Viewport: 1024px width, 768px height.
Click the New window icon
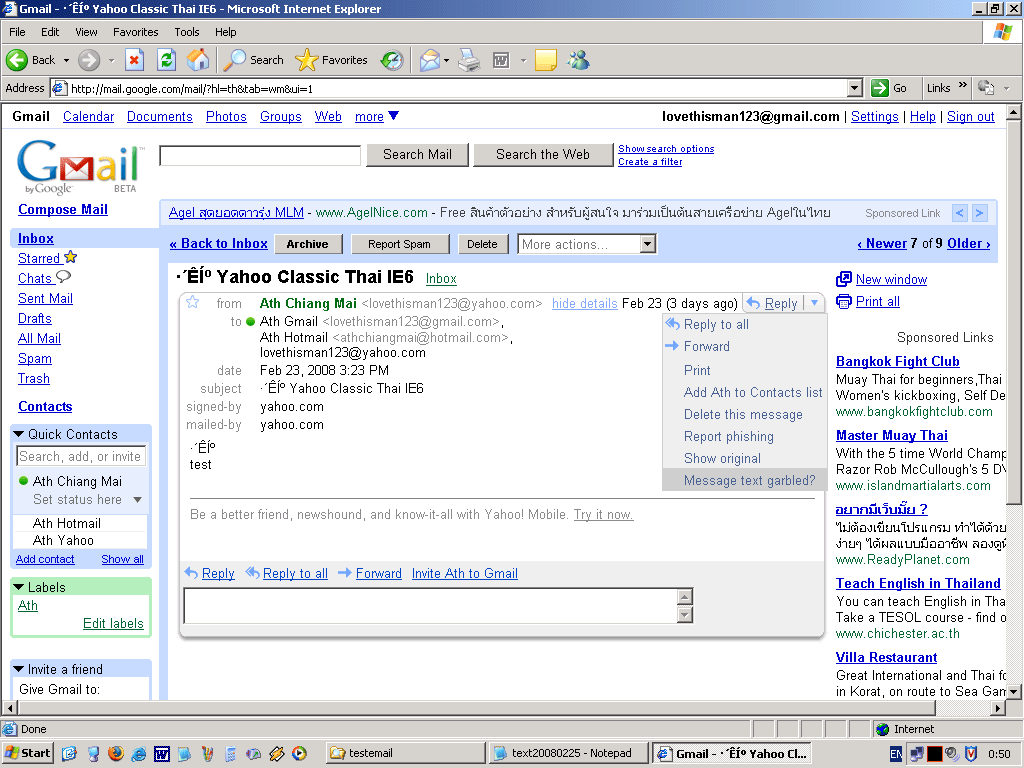(x=844, y=279)
